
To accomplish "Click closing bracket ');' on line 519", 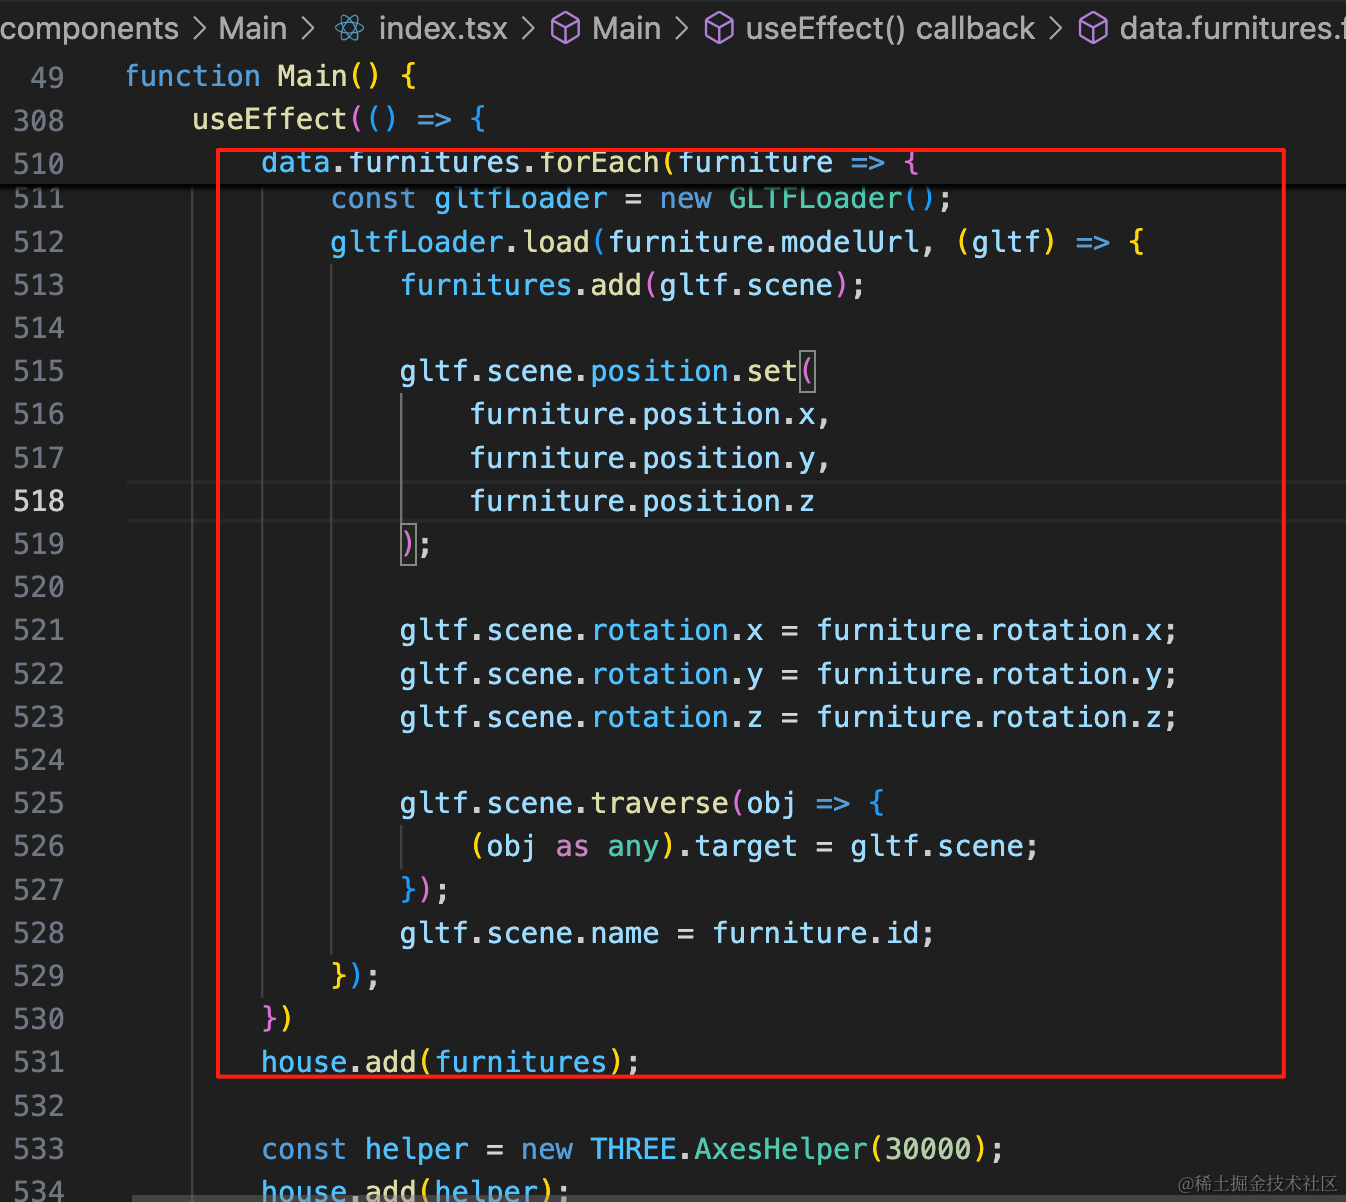I will (x=416, y=544).
